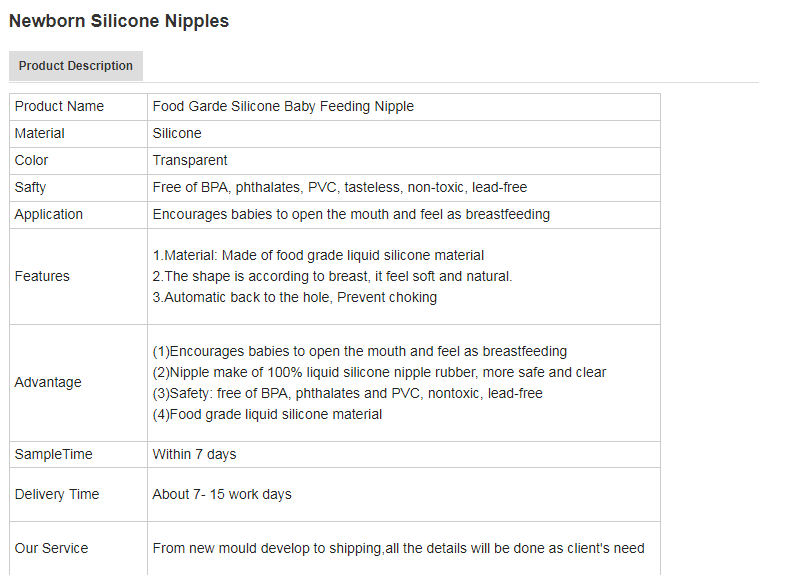
Task: Click the advantage line about 100% liquid silicone
Action: click(x=380, y=373)
